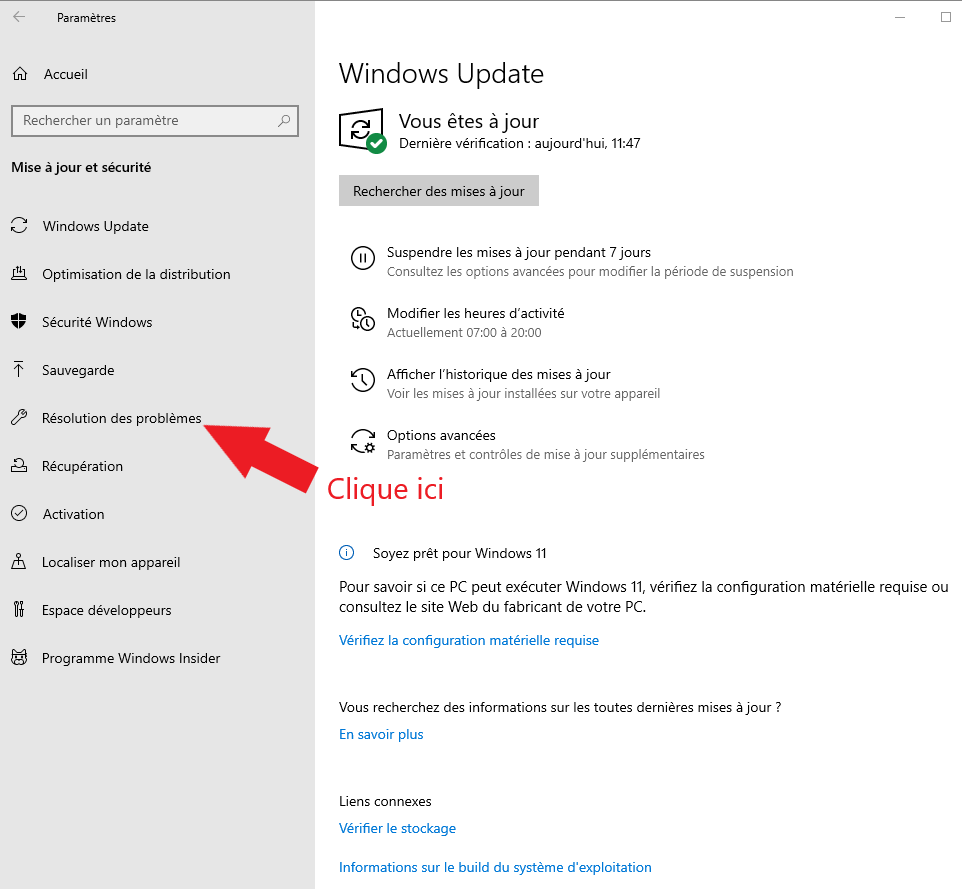This screenshot has height=889, width=962.
Task: Click the Localiser mon appareil icon
Action: click(x=19, y=561)
